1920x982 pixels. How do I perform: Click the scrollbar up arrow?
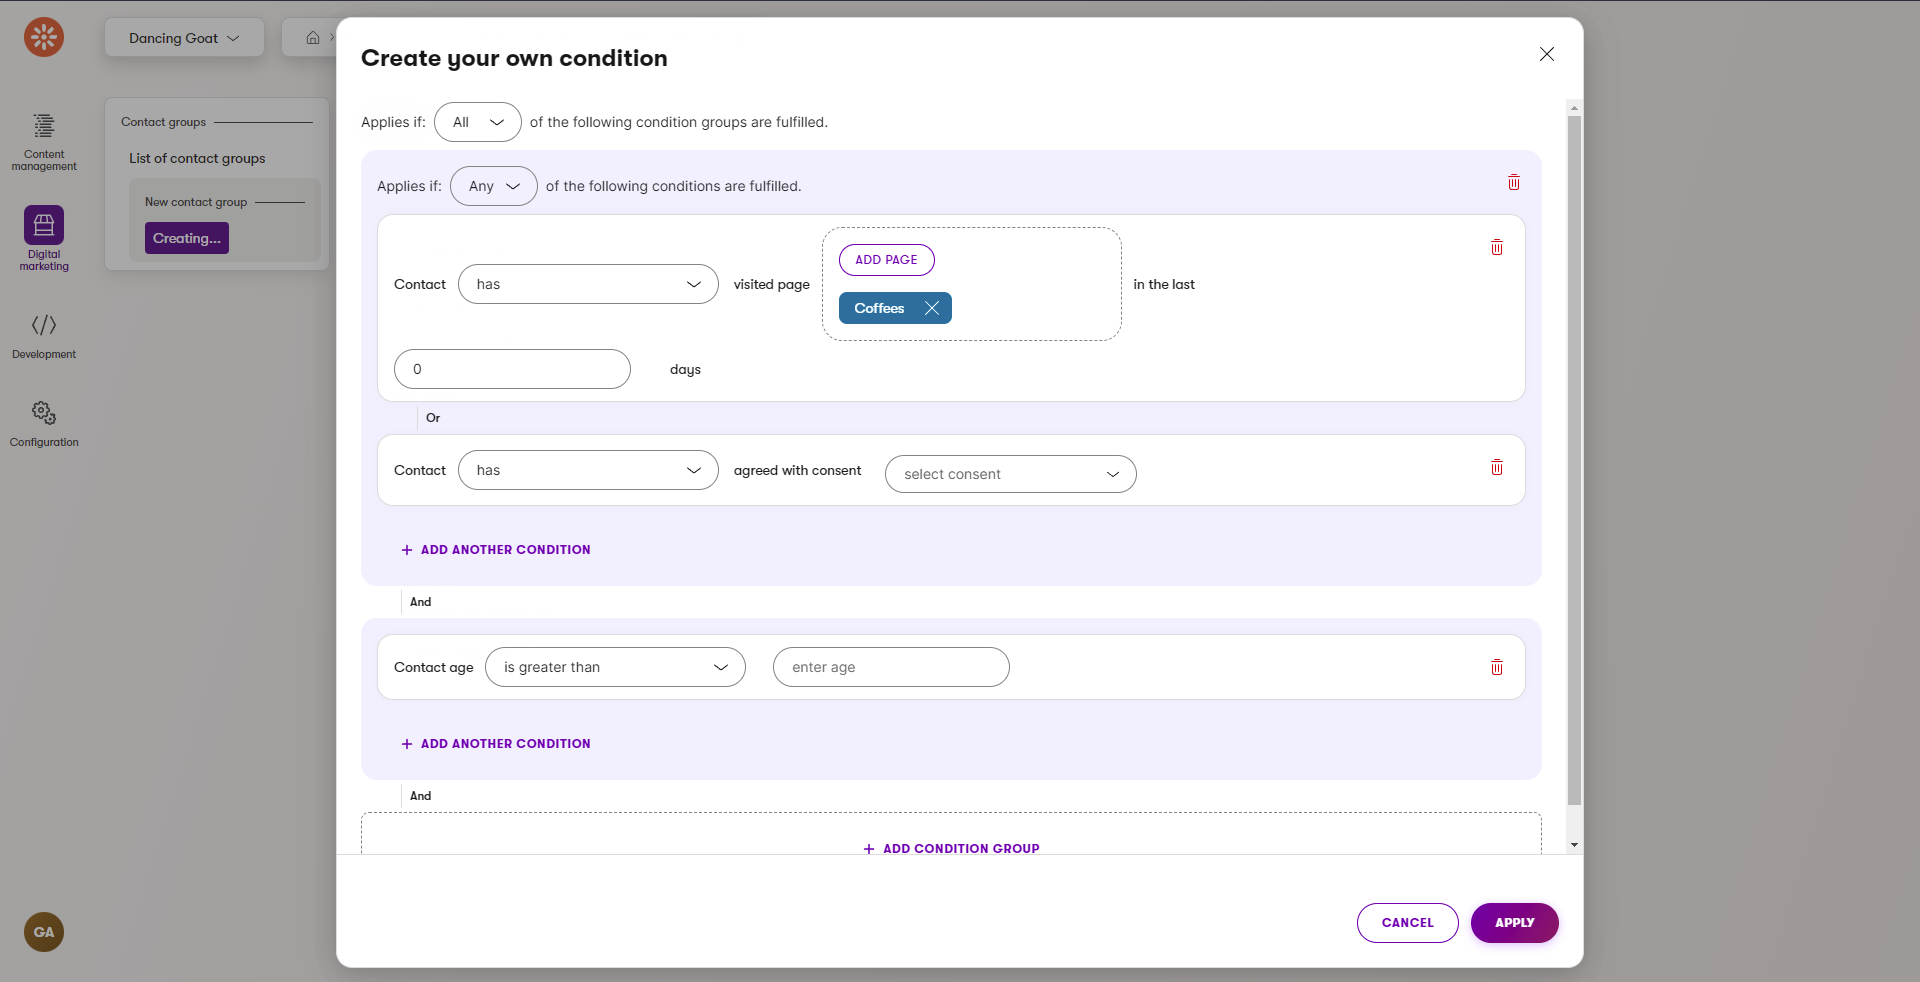tap(1574, 107)
